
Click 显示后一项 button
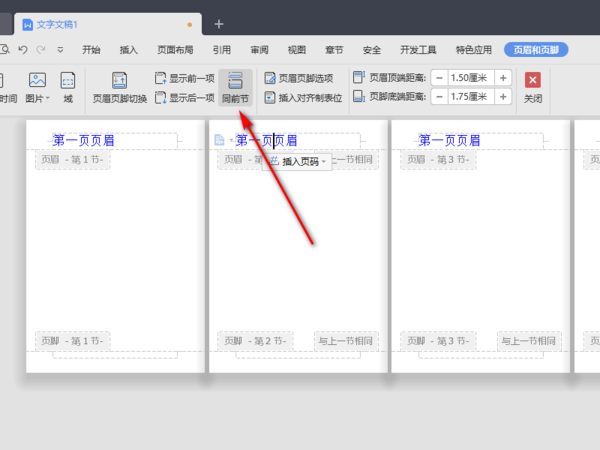(185, 98)
